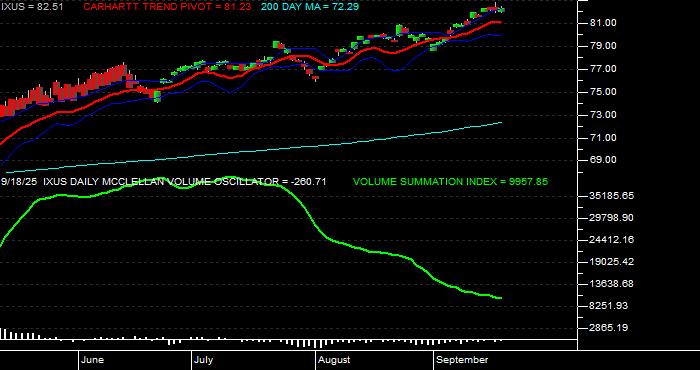
Task: Select September on the time axis
Action: (x=462, y=360)
